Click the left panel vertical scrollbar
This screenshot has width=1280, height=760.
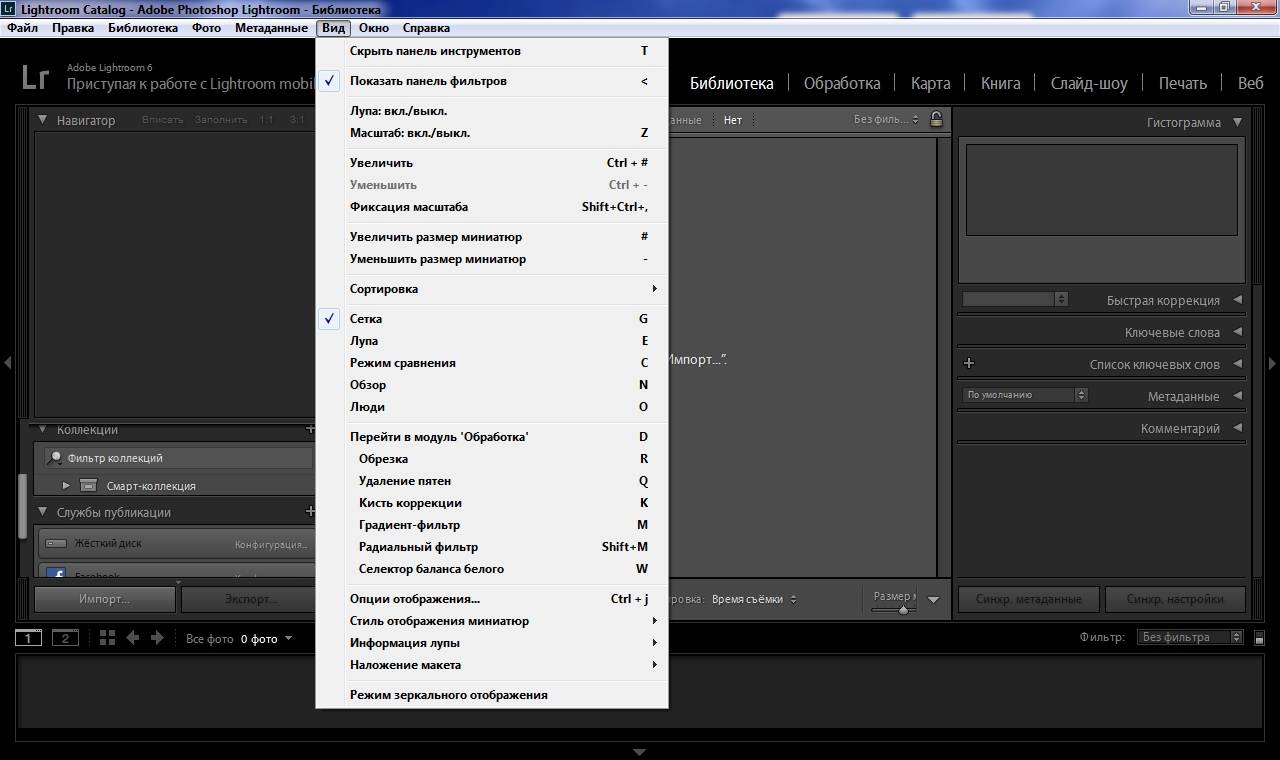[x=22, y=505]
